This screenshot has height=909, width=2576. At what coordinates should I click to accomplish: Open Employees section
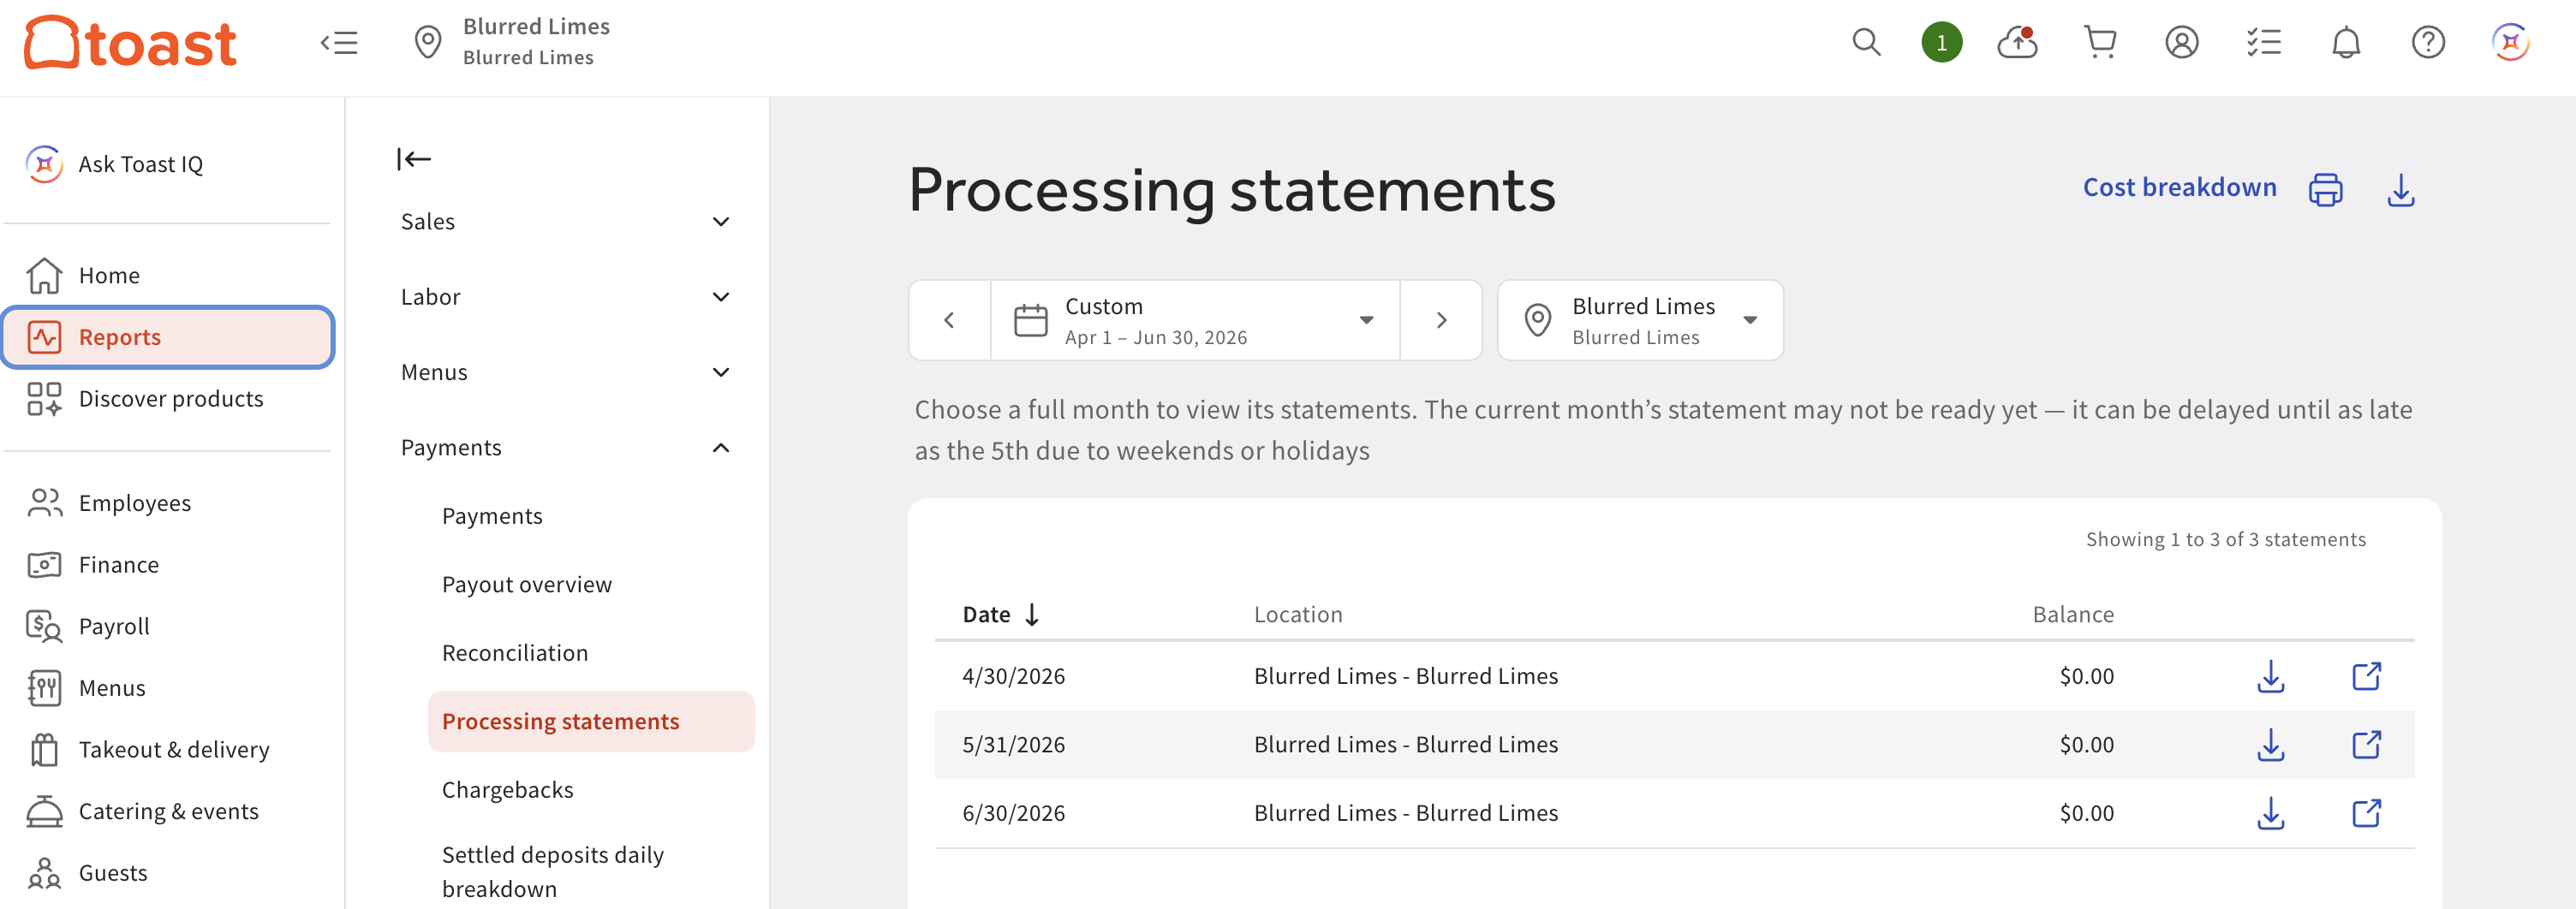pyautogui.click(x=168, y=503)
